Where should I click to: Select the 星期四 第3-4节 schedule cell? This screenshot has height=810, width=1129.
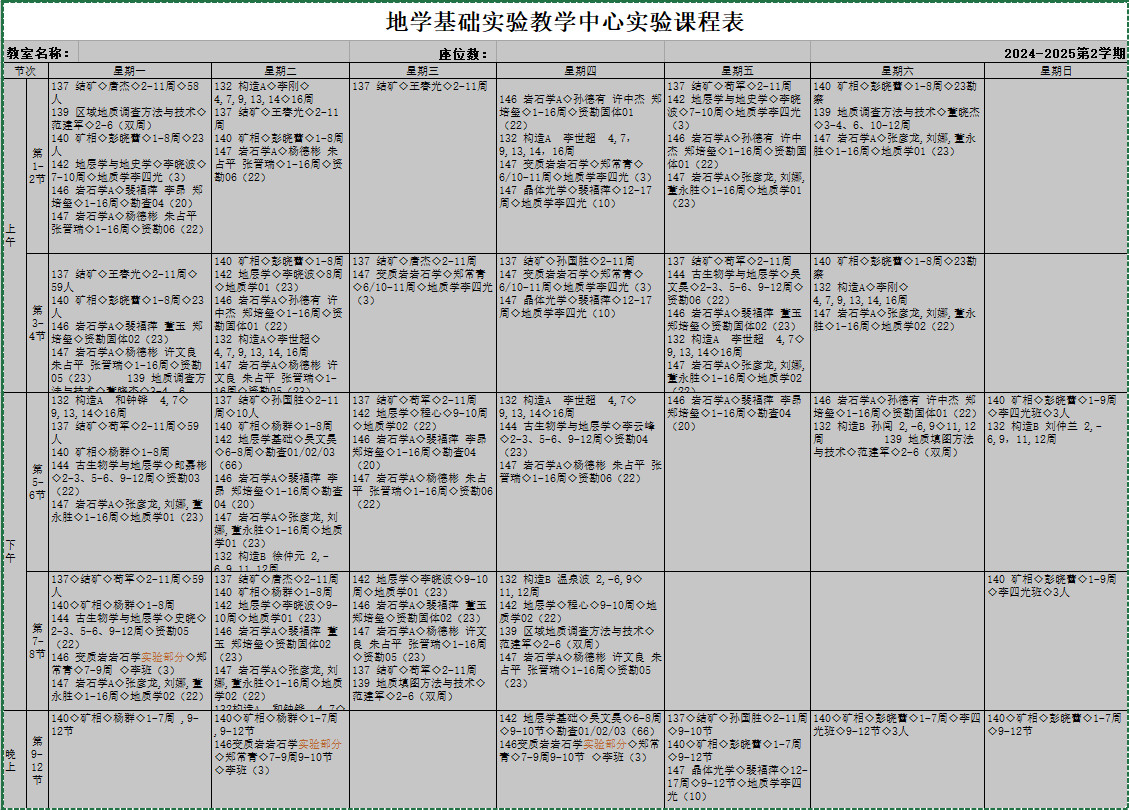(580, 323)
